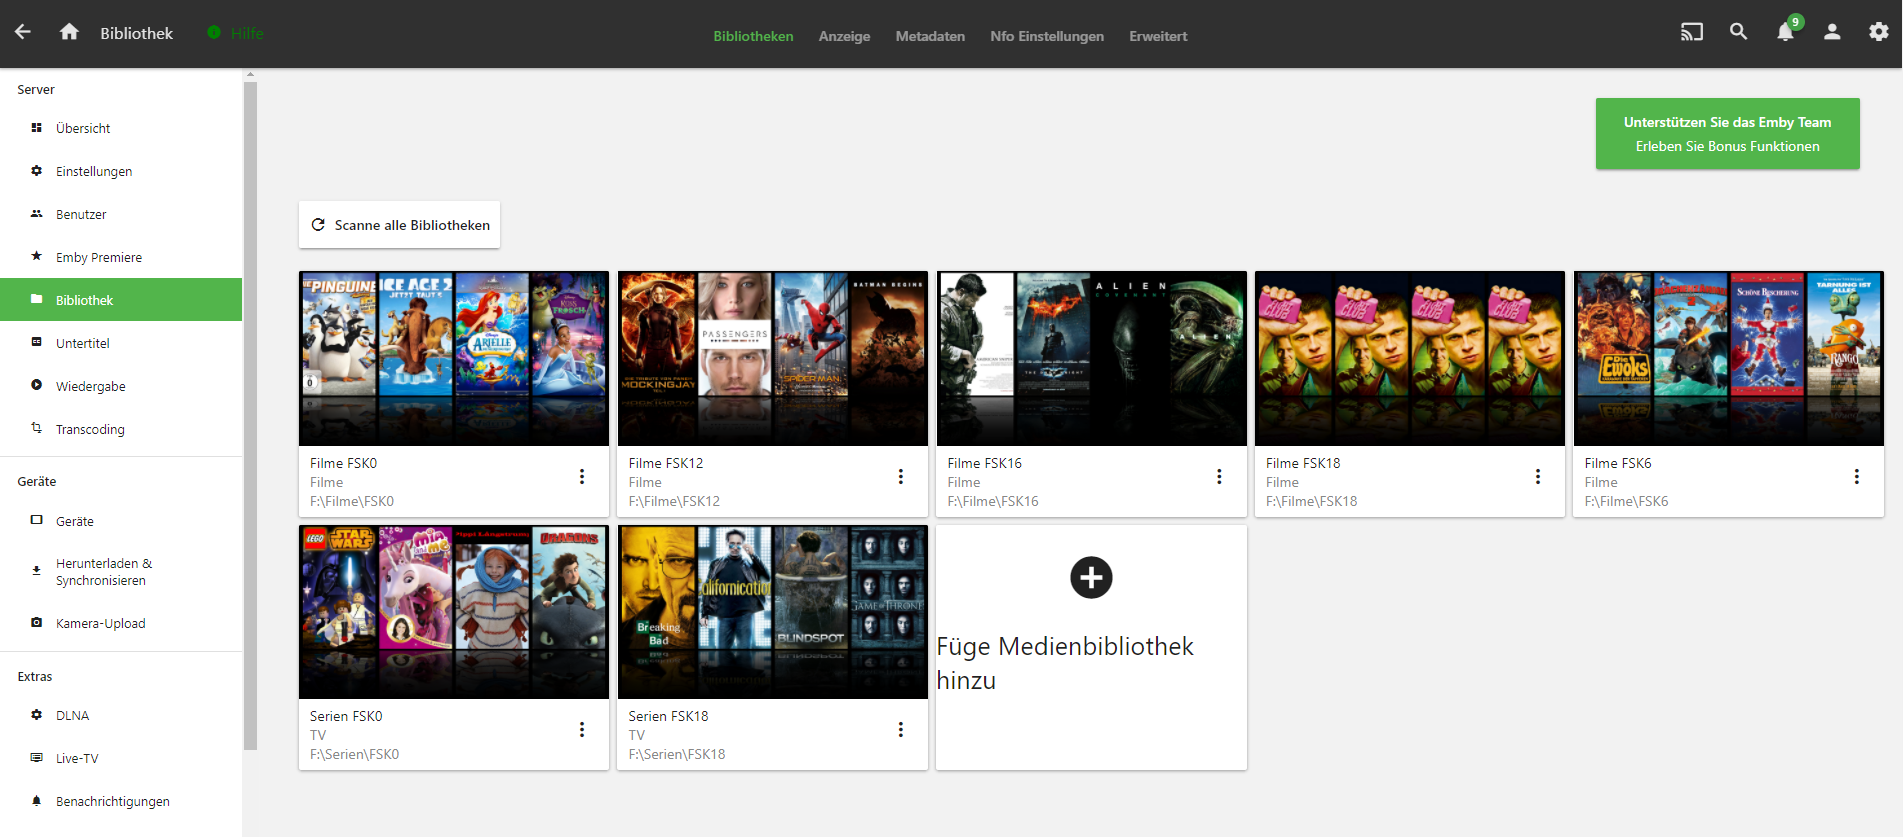Click the plus icon to add media library
The height and width of the screenshot is (837, 1903).
point(1091,578)
